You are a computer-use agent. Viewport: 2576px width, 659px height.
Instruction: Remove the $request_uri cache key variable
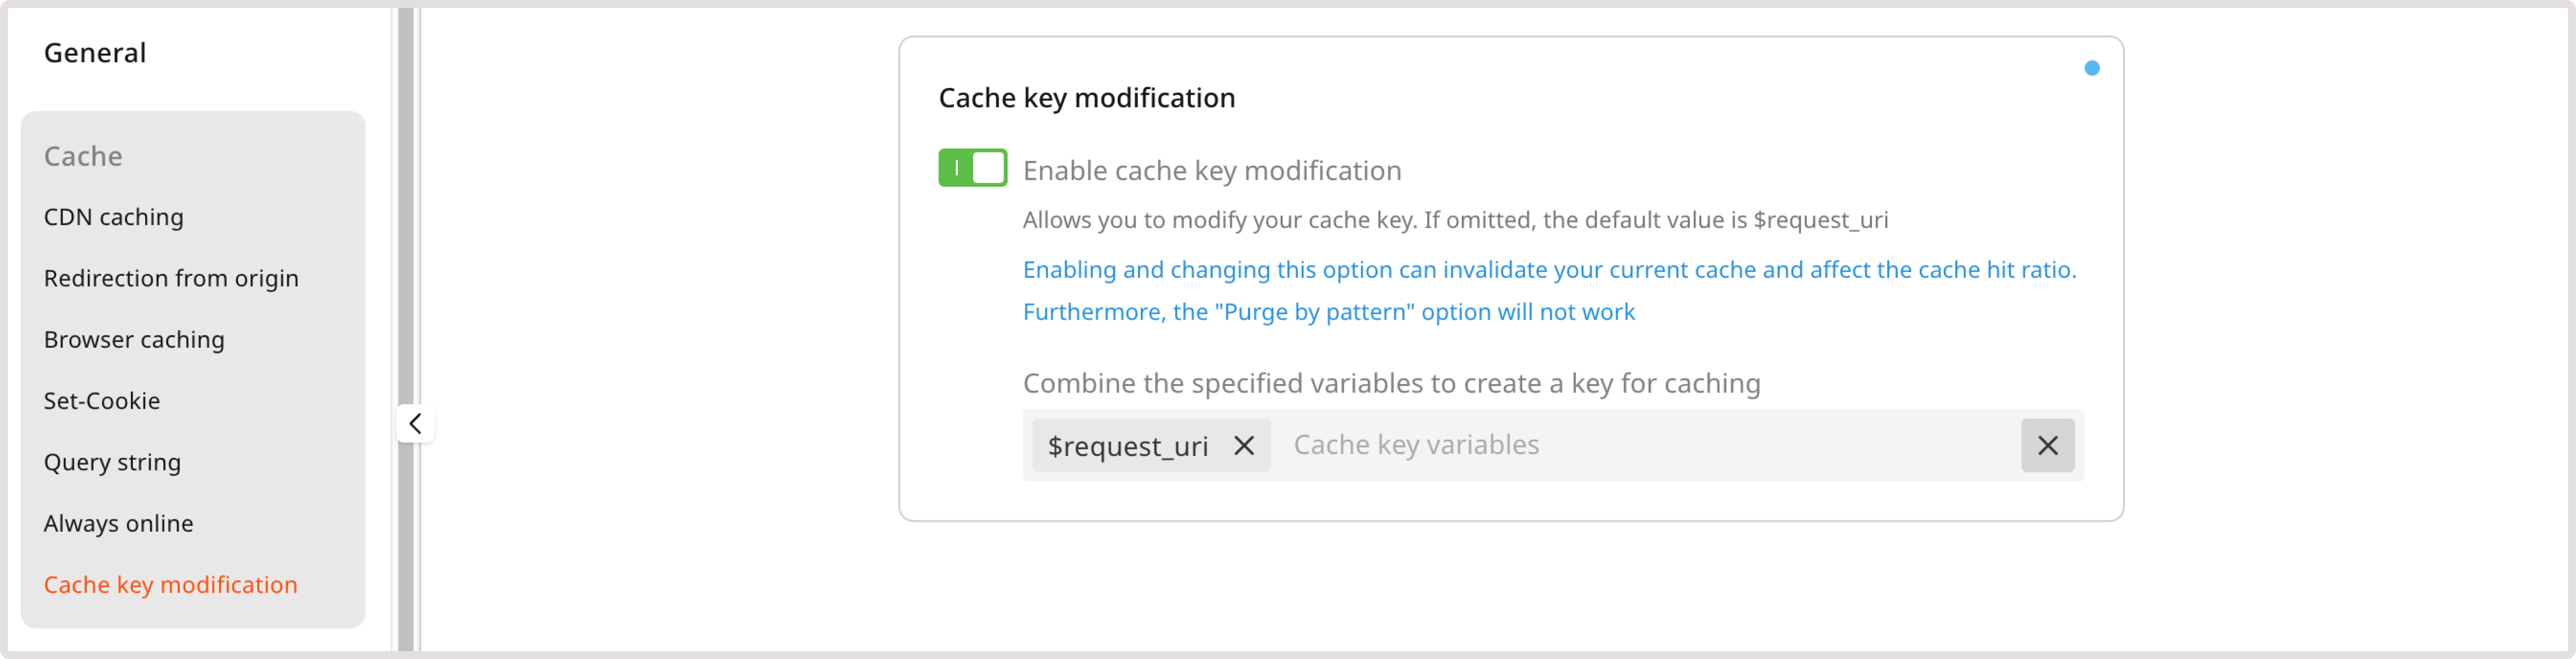point(1243,446)
